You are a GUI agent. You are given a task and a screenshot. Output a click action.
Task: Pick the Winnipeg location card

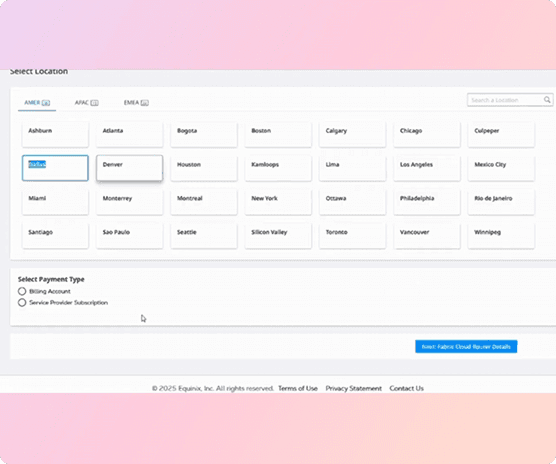pyautogui.click(x=501, y=236)
